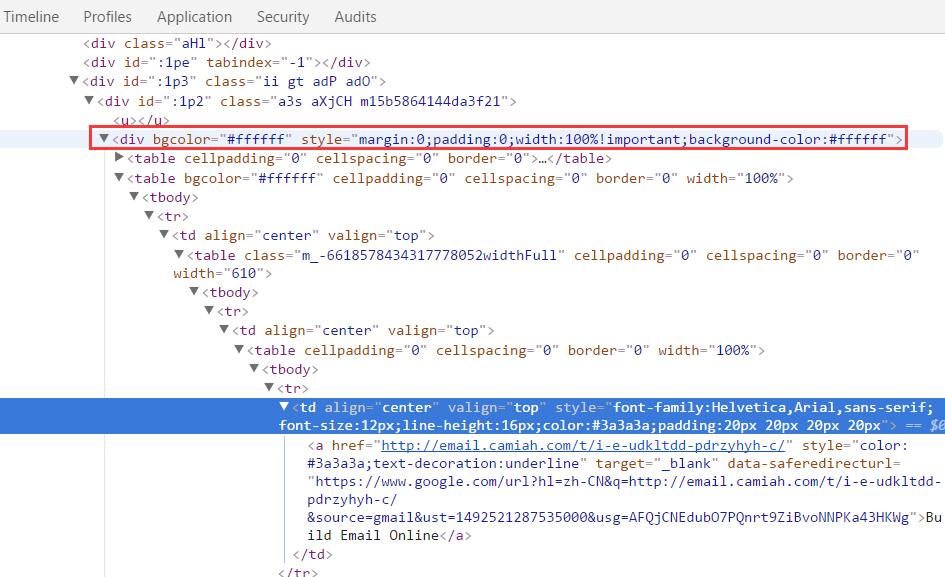Open the Audits tab
Screen dimensions: 945x577
coord(355,17)
